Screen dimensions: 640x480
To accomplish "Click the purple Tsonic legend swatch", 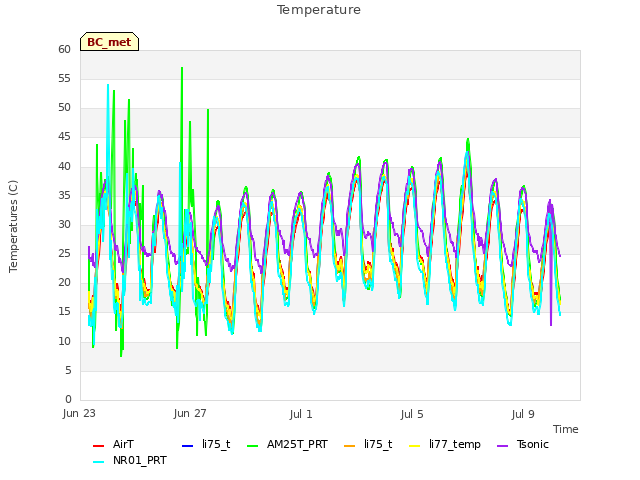I will coord(502,446).
